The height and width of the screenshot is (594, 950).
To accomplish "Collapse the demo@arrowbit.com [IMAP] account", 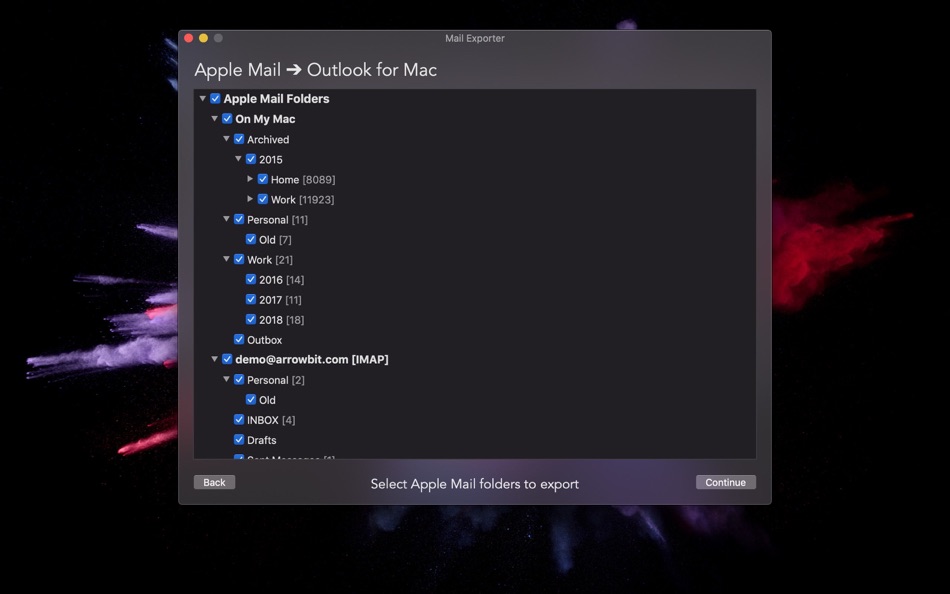I will coord(214,359).
